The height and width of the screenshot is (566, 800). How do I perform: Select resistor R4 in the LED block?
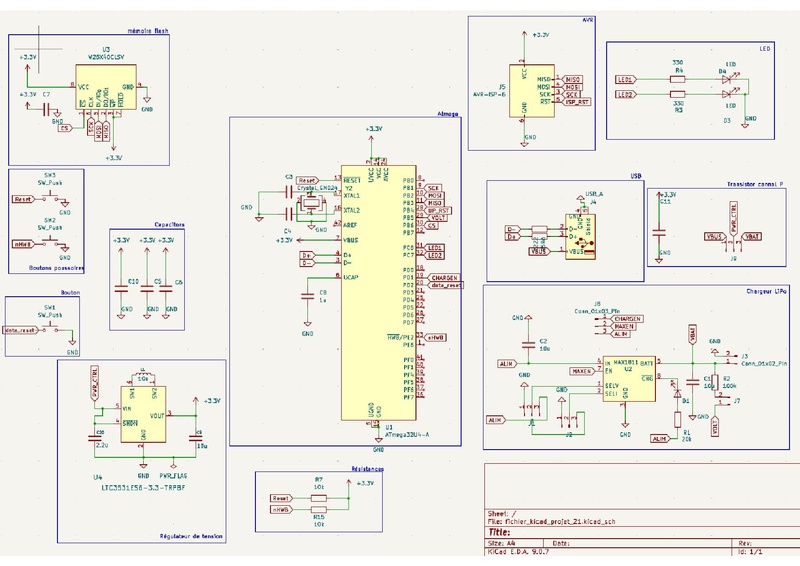[677, 79]
